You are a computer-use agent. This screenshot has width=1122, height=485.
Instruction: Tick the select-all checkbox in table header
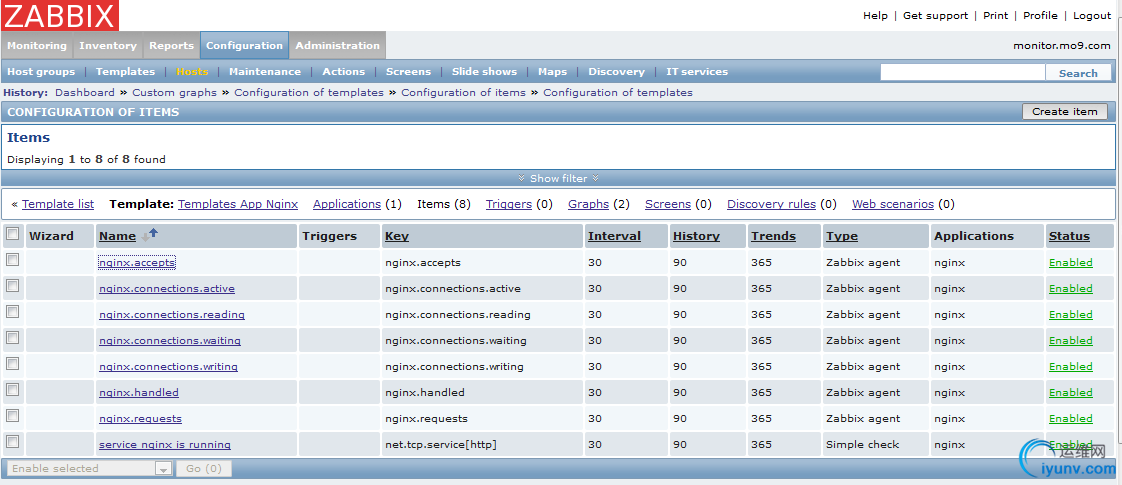point(13,234)
